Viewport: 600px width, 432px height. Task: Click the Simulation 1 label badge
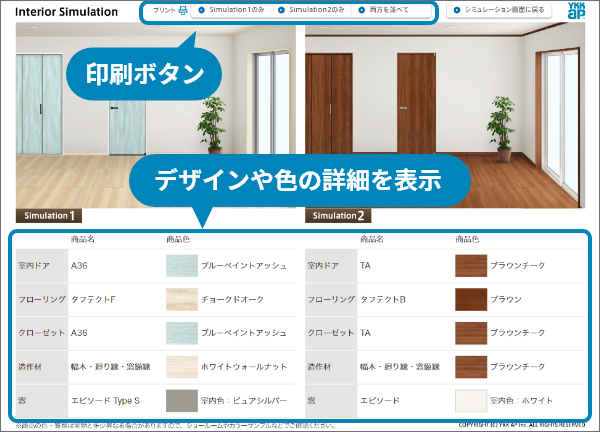tap(49, 215)
